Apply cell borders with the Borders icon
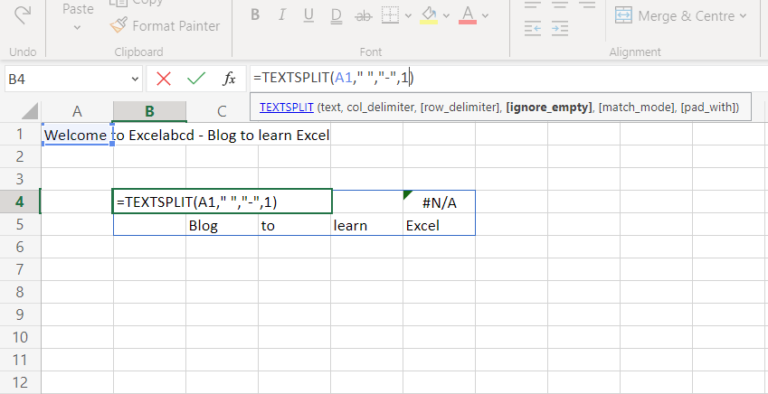Viewport: 768px width, 394px height. point(390,15)
